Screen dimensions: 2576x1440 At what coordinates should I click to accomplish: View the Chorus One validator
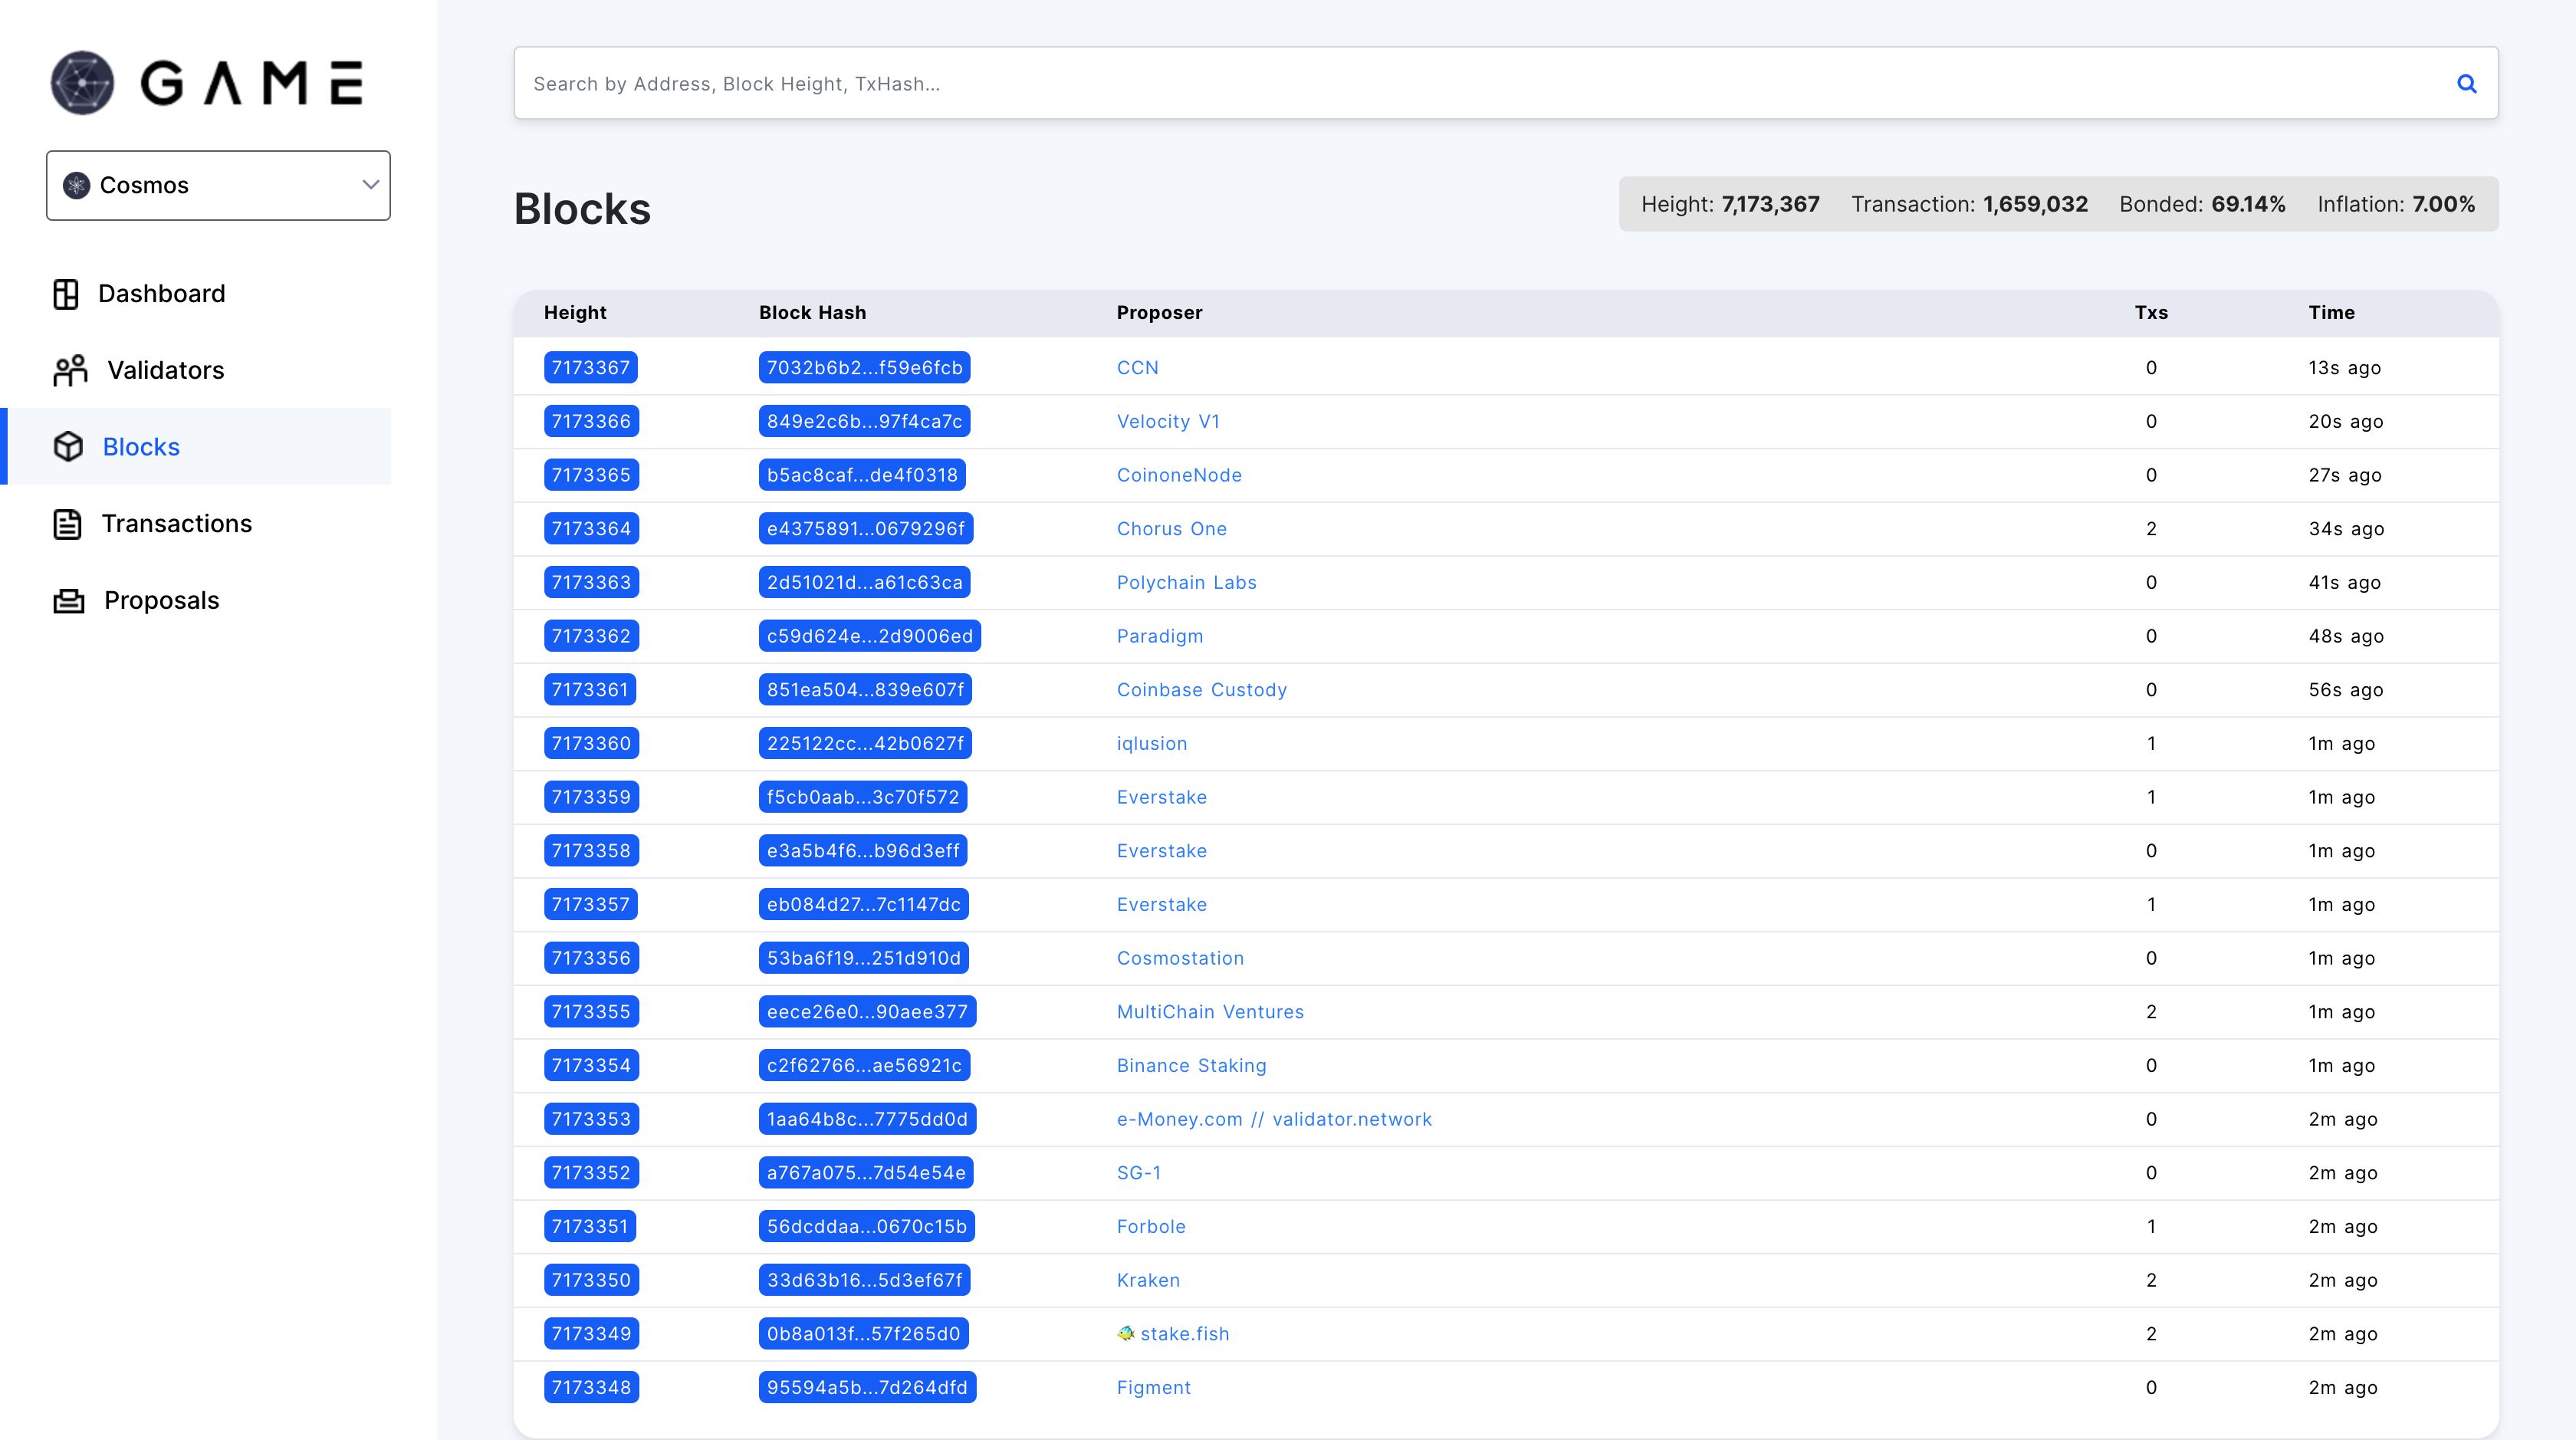tap(1171, 529)
